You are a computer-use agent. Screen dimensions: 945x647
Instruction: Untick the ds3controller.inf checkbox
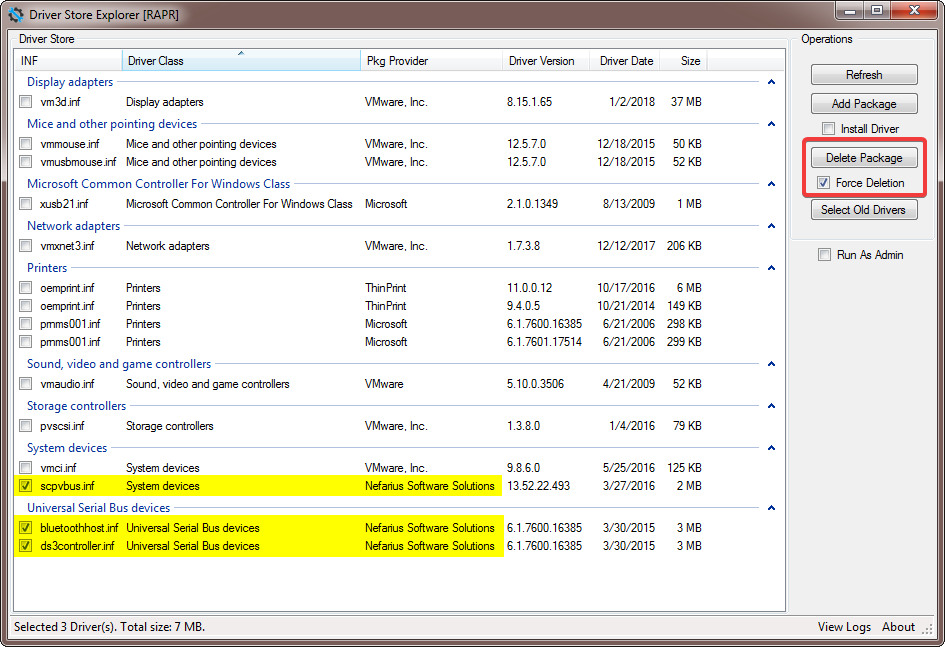pos(25,546)
